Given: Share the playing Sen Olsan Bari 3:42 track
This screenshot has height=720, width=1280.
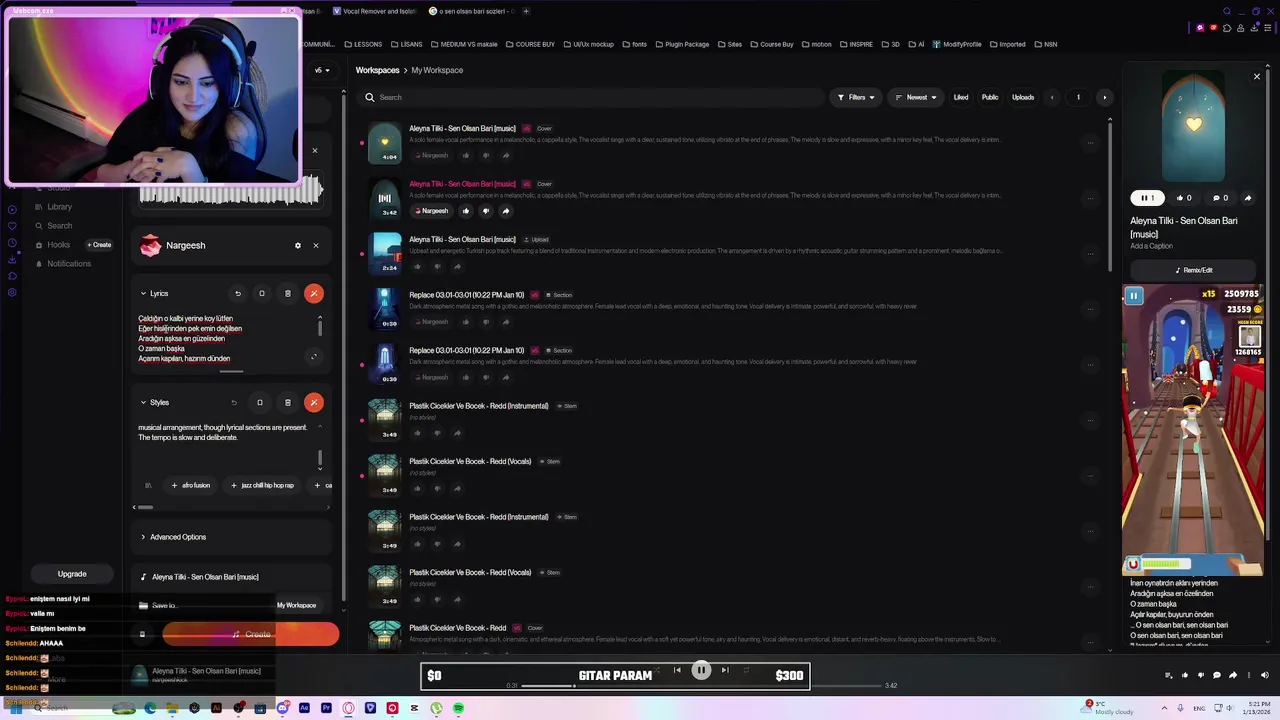Looking at the screenshot, I should [x=506, y=211].
